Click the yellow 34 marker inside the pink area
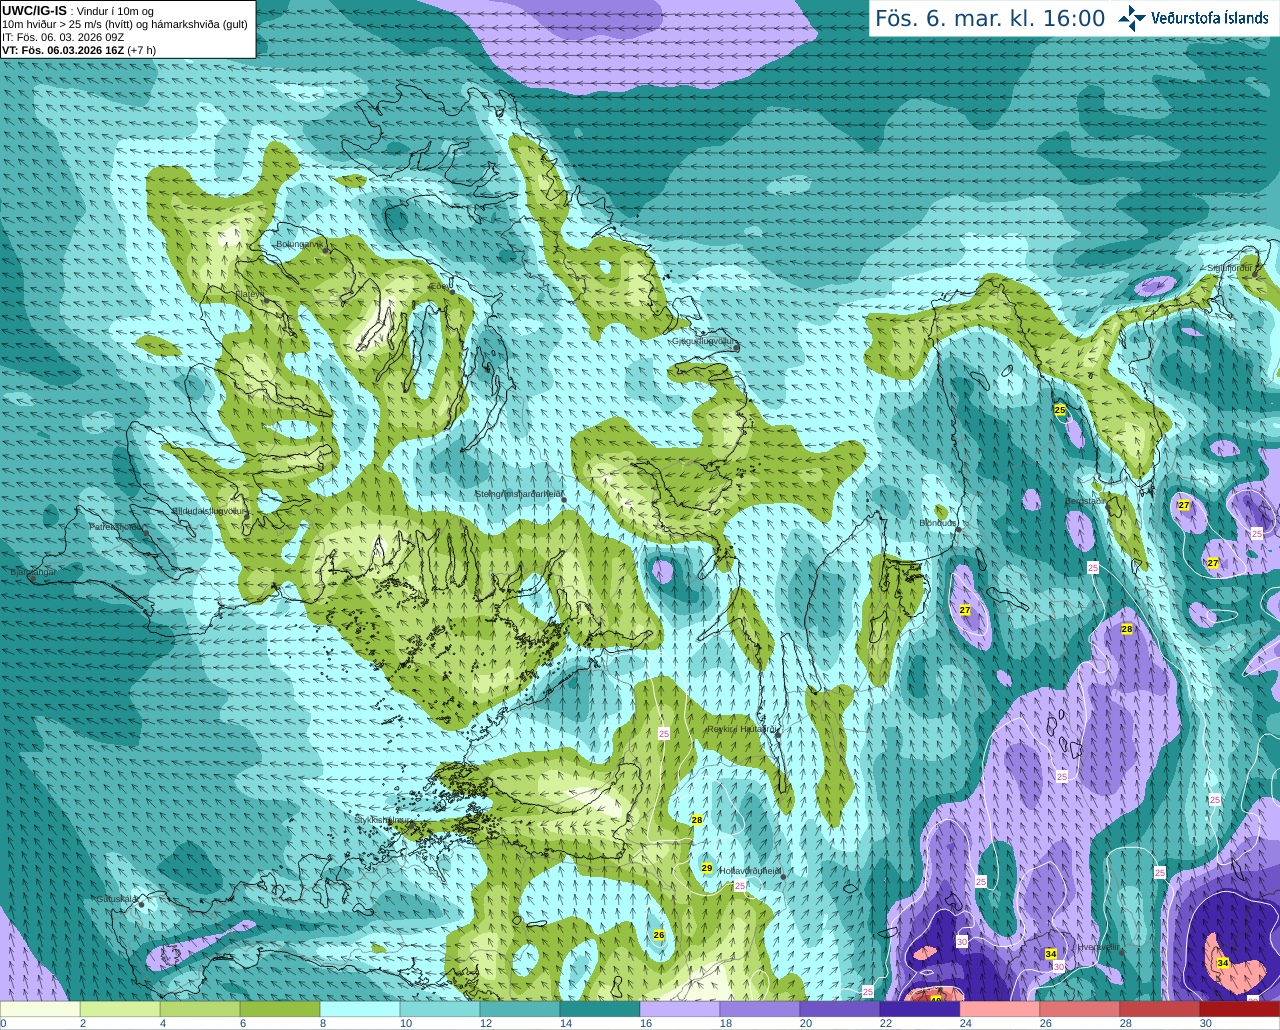The height and width of the screenshot is (1030, 1280). click(1223, 963)
